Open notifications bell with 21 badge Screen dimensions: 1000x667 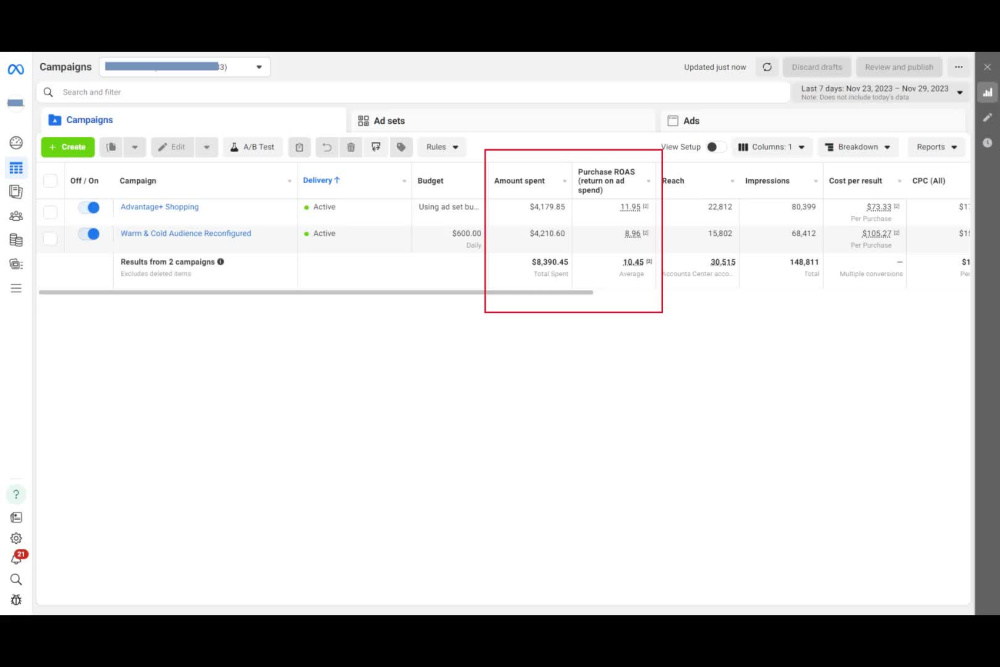17,558
